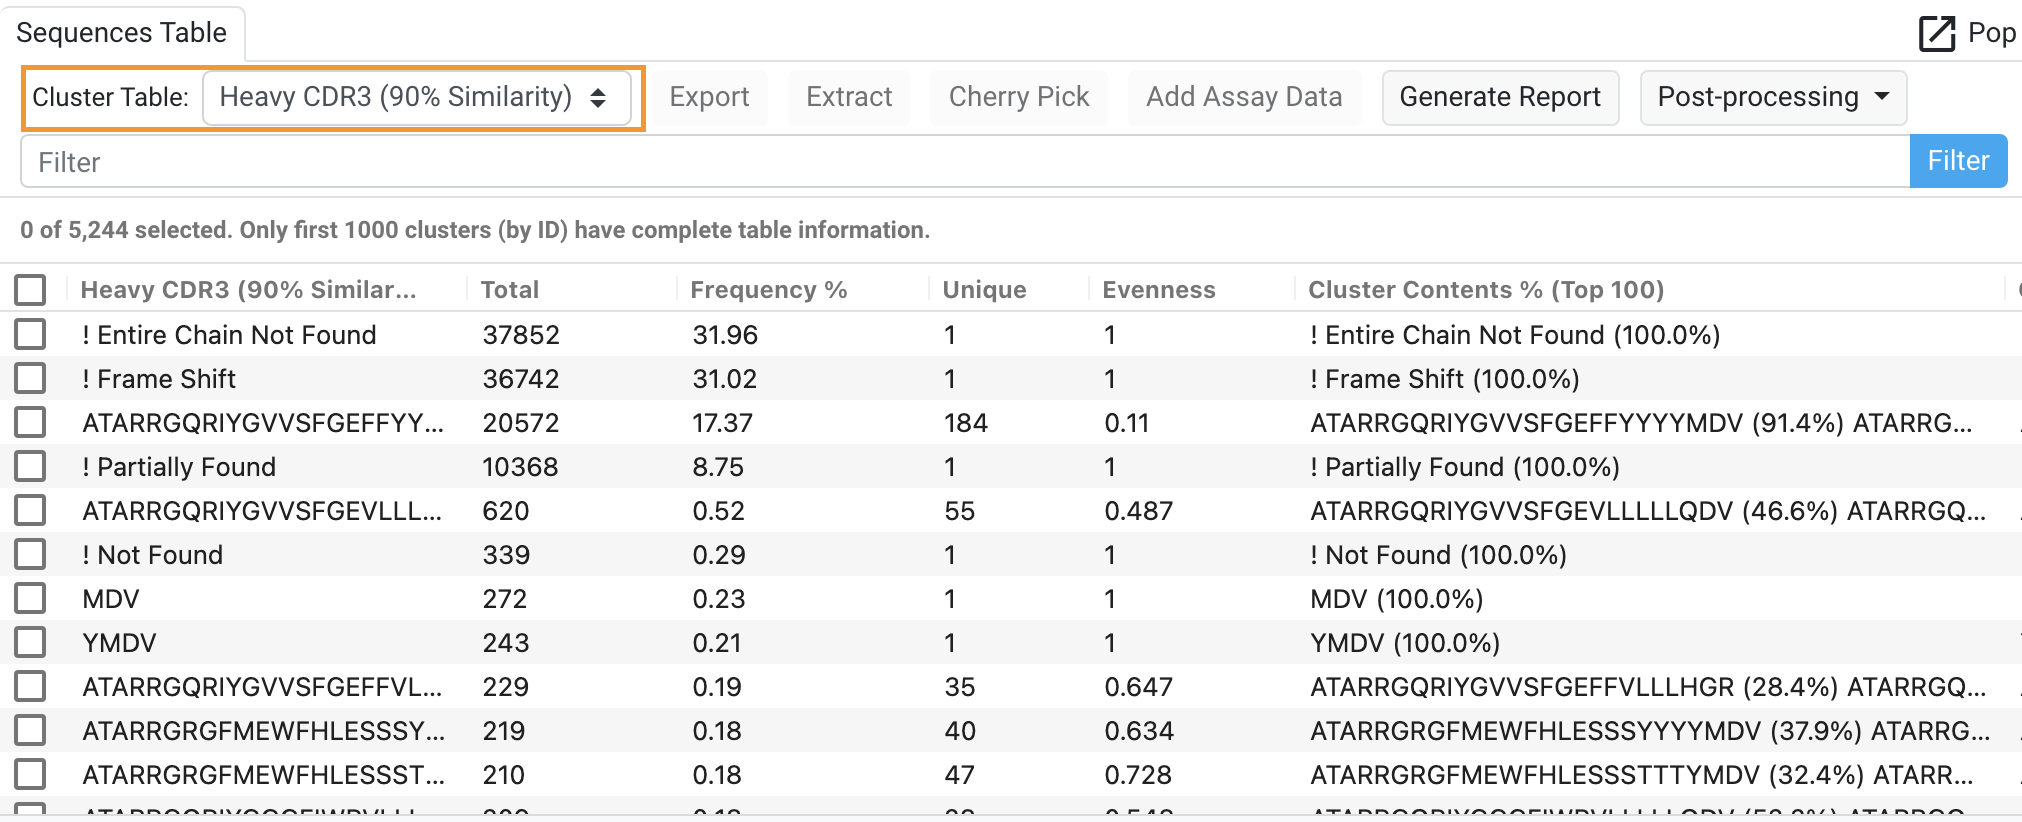The height and width of the screenshot is (822, 2022).
Task: Sort by Heavy CDR3 column header
Action: [248, 290]
